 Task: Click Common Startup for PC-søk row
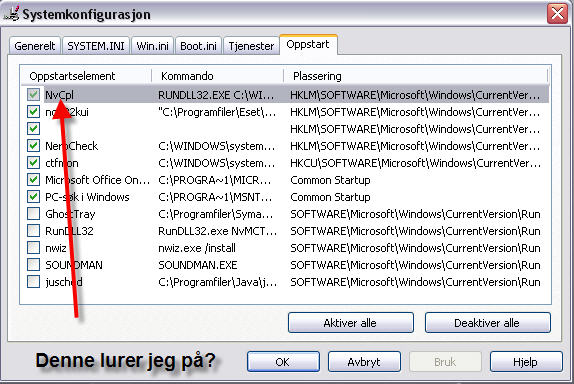pyautogui.click(x=330, y=197)
